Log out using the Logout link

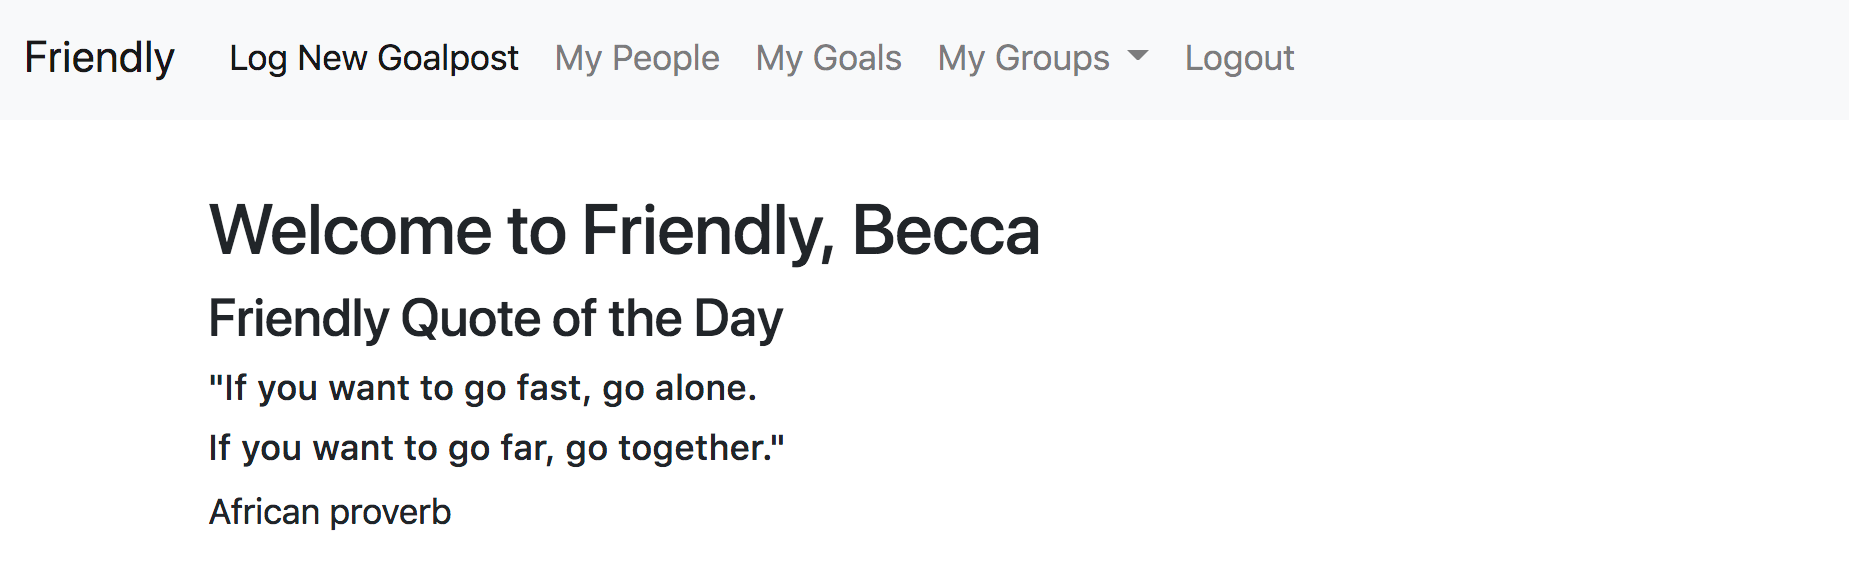click(x=1239, y=58)
